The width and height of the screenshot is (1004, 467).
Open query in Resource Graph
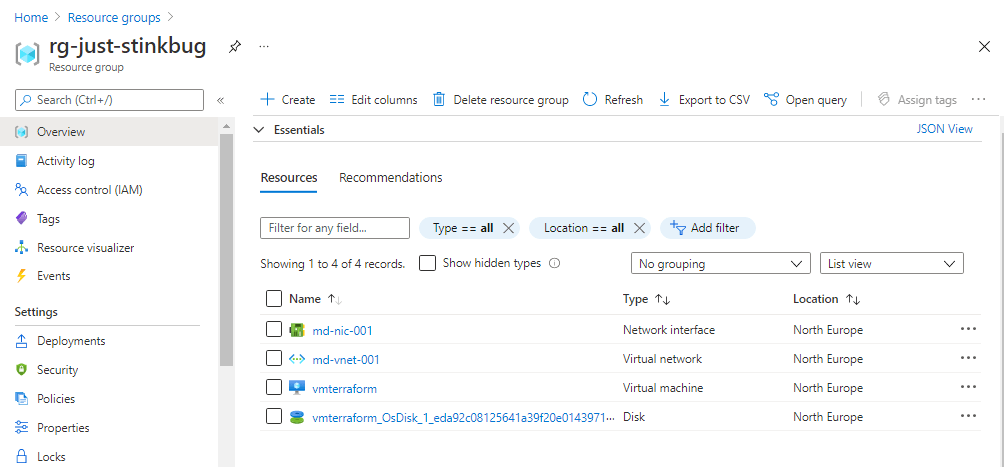pos(805,100)
